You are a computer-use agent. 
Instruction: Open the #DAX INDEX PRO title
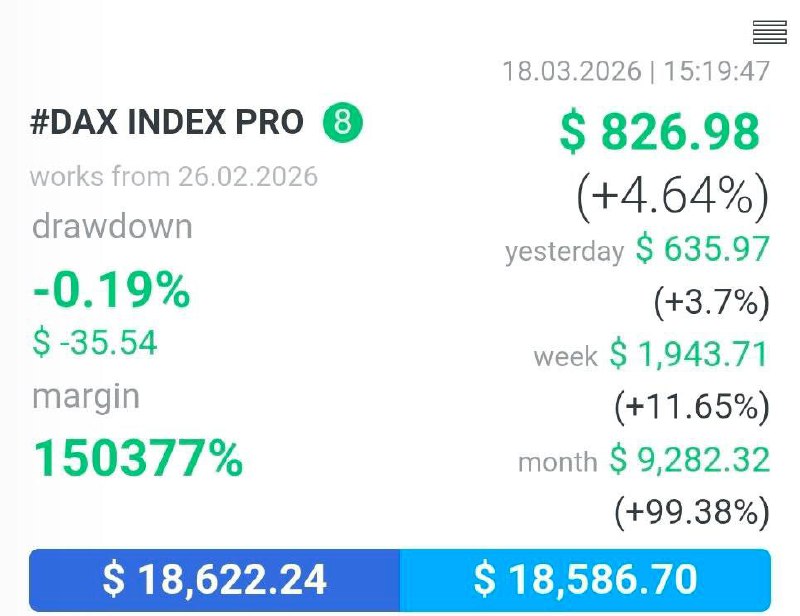[x=167, y=123]
